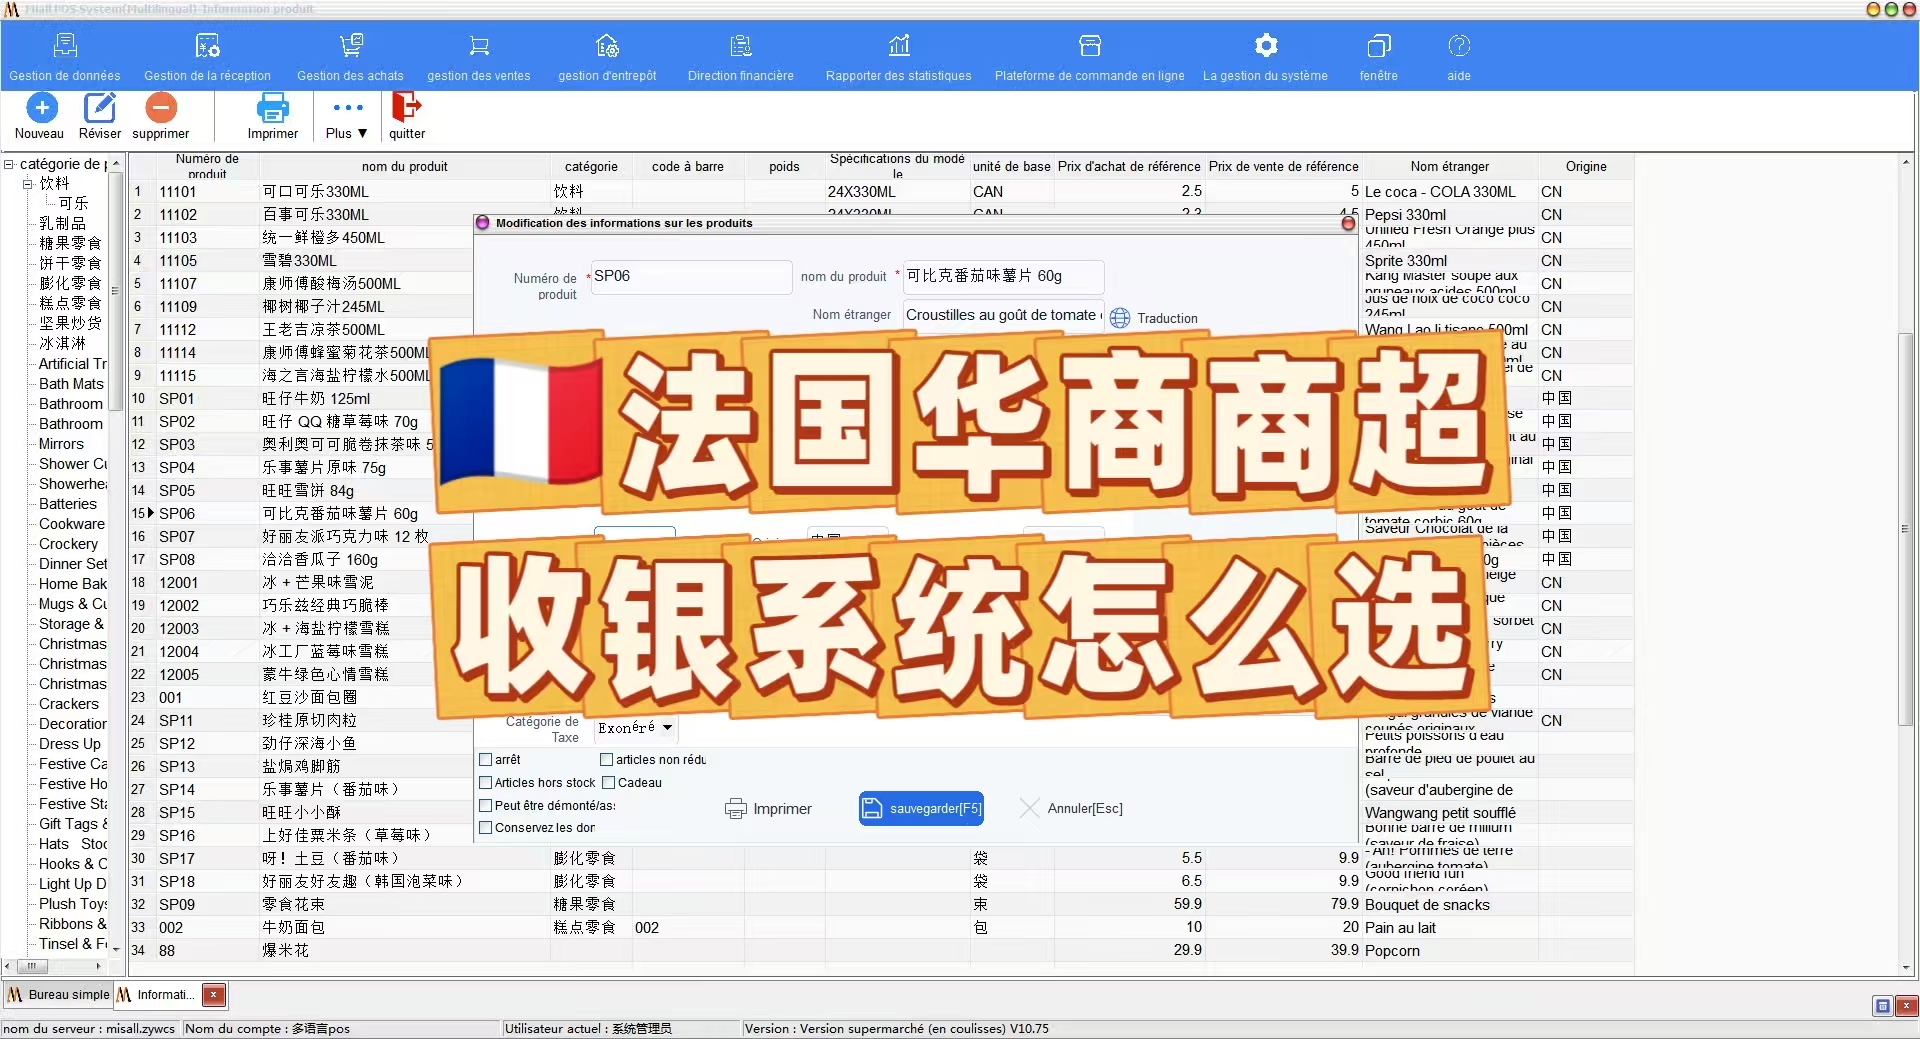The image size is (1920, 1039).
Task: Select Mirrors category
Action: 61,444
